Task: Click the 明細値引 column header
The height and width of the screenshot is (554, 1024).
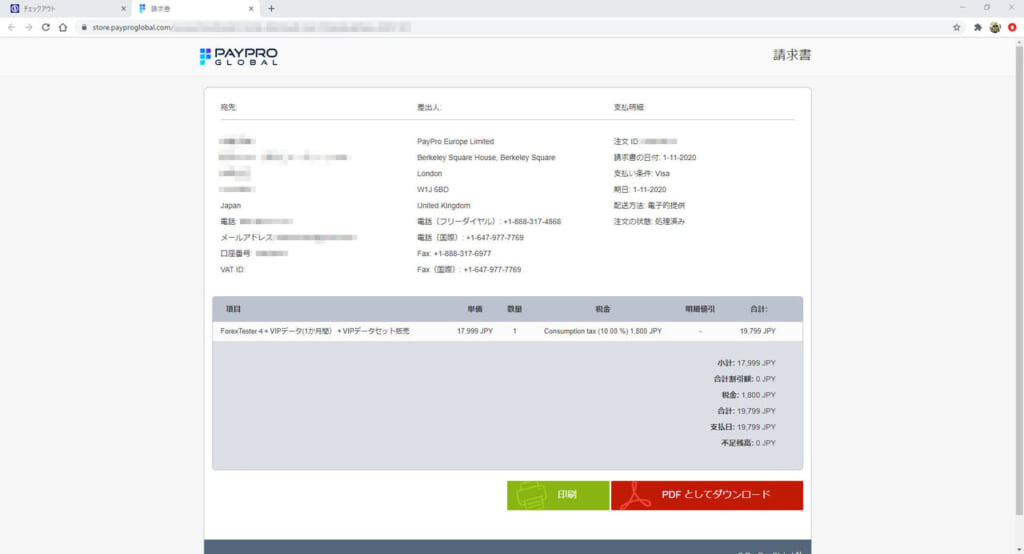Action: click(700, 309)
